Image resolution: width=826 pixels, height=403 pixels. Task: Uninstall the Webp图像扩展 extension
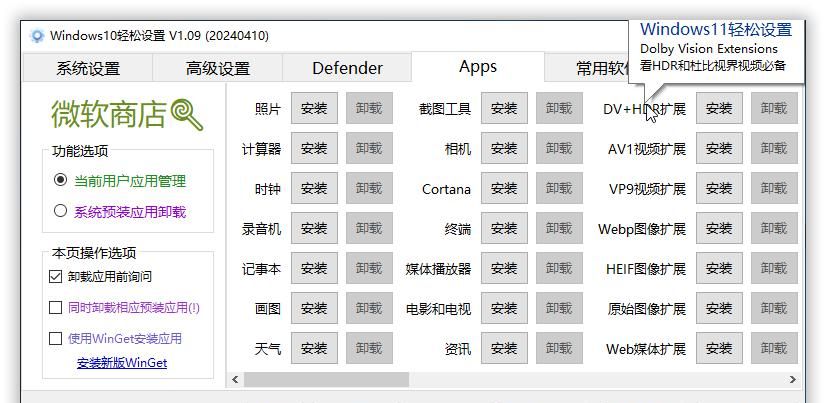pyautogui.click(x=774, y=229)
